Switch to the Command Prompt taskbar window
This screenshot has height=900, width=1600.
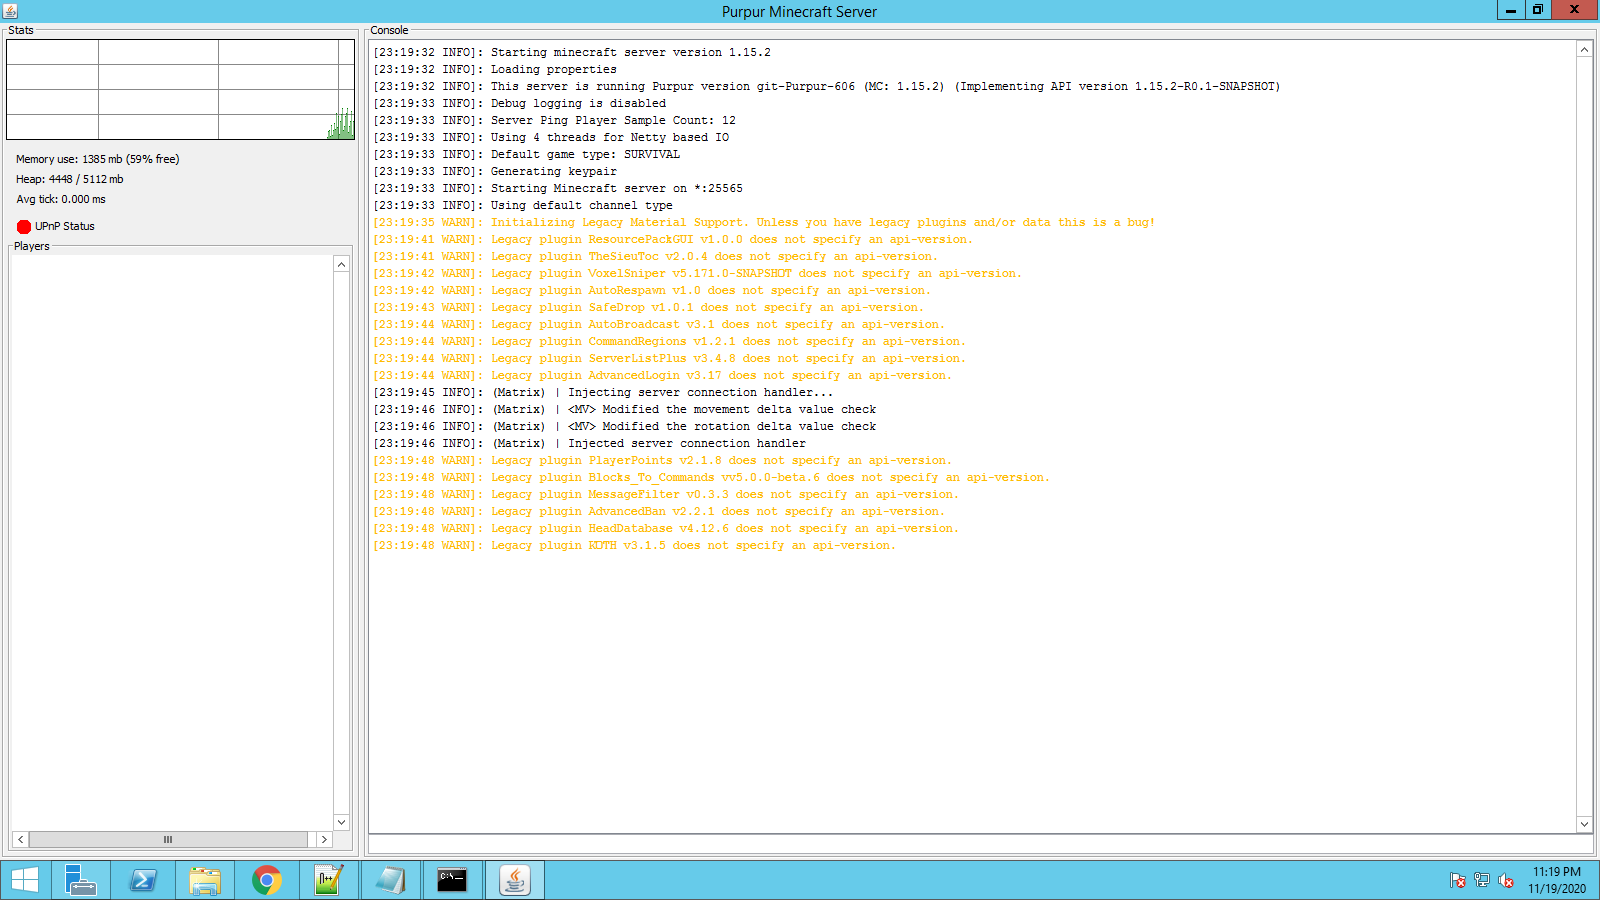click(453, 880)
